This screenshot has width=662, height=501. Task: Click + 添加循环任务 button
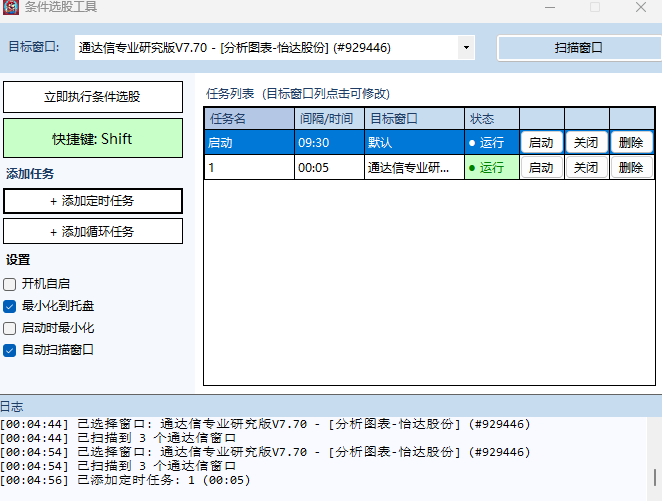pos(93,231)
